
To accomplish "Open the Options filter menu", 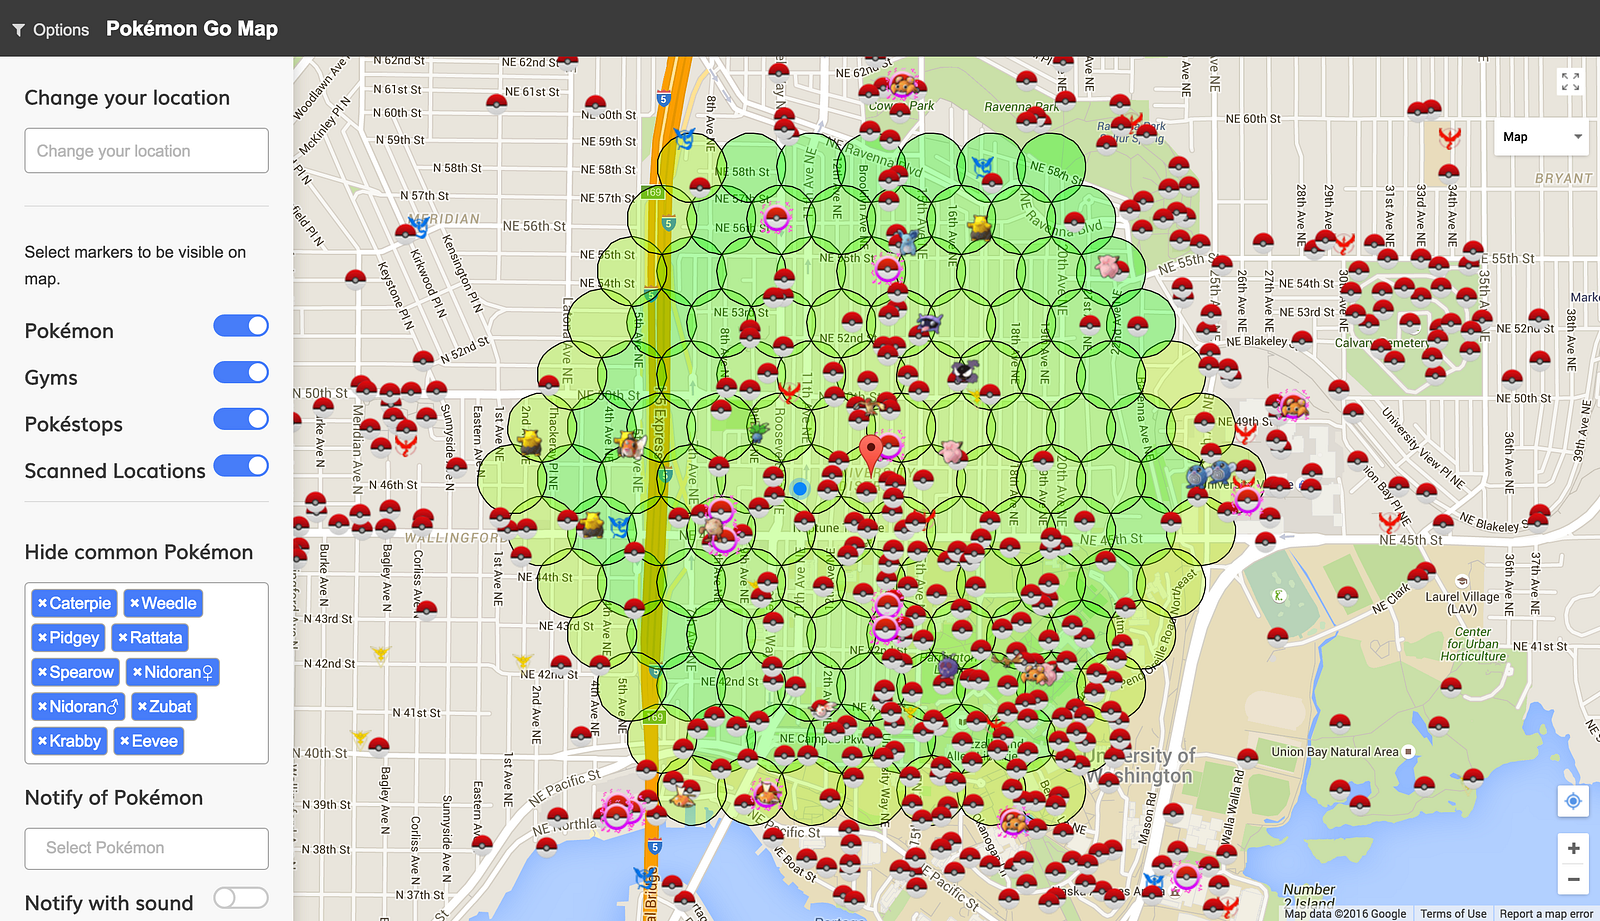I will coord(51,30).
